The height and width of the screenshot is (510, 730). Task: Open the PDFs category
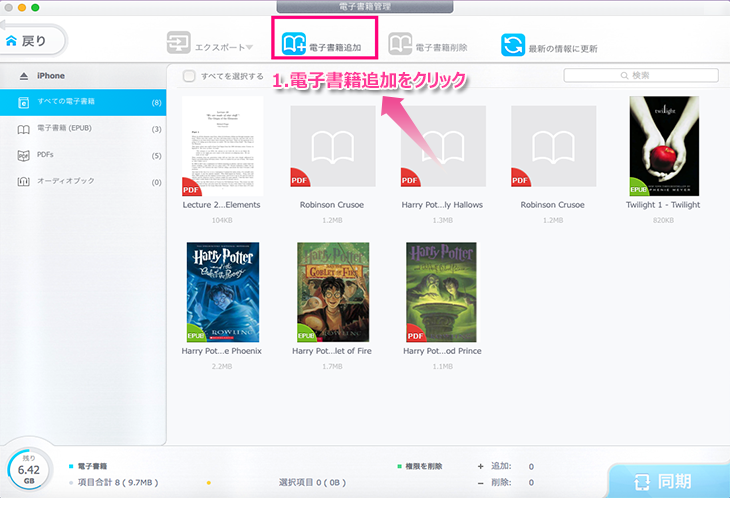[83, 155]
